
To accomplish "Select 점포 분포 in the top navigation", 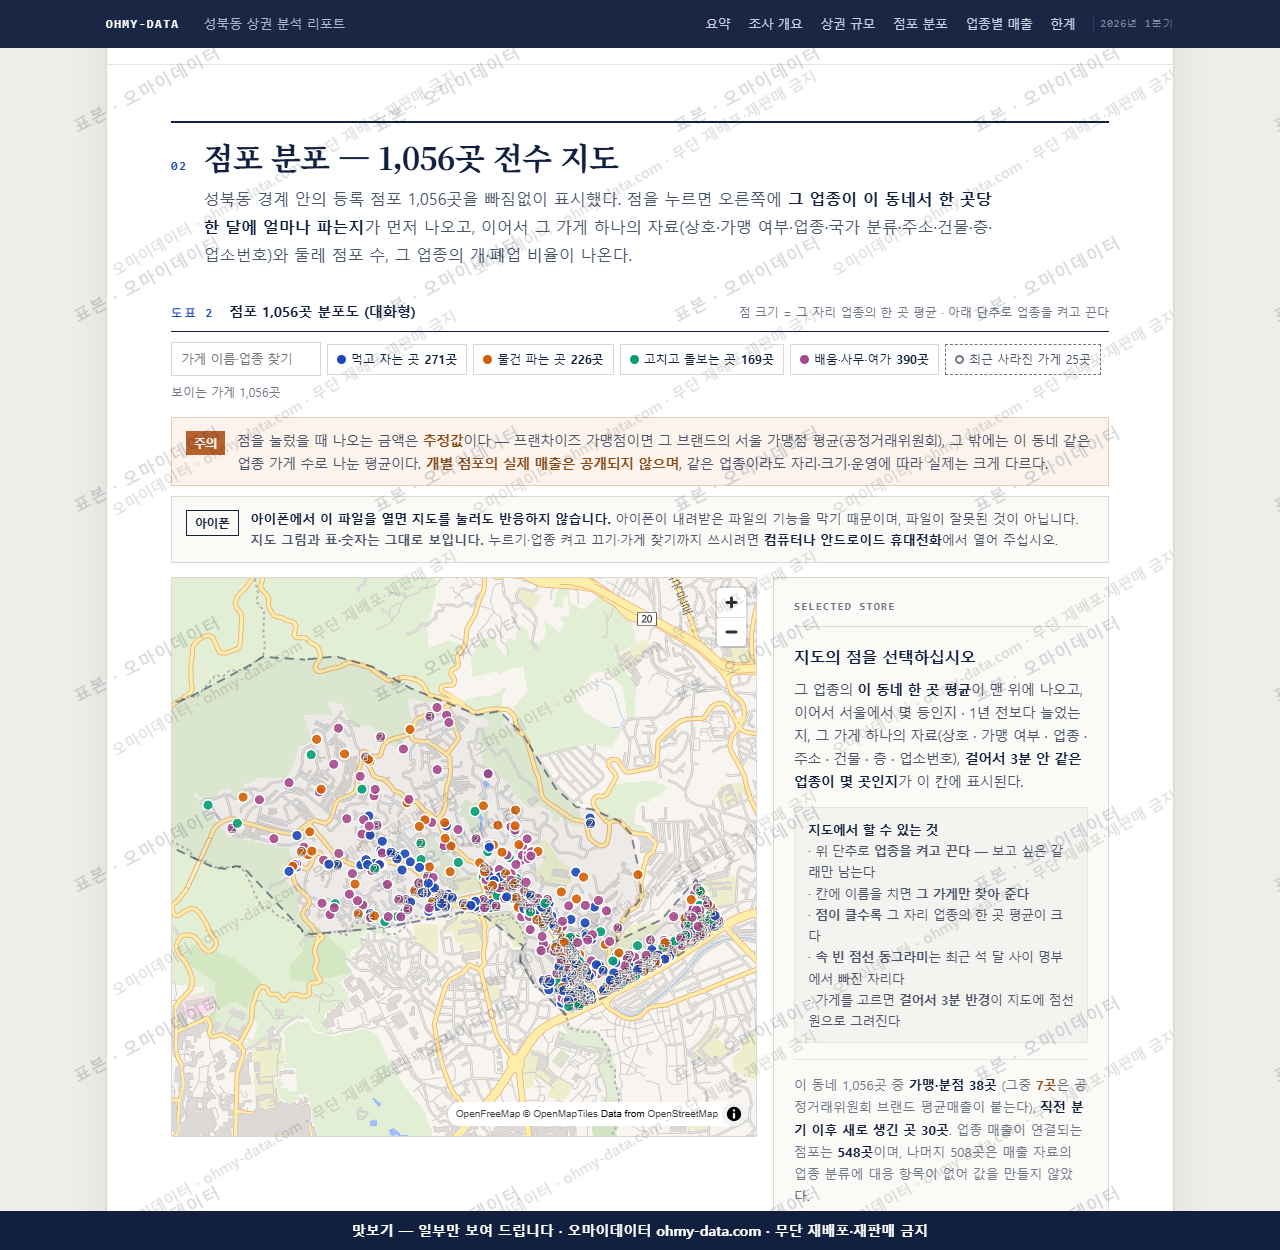I will (920, 24).
